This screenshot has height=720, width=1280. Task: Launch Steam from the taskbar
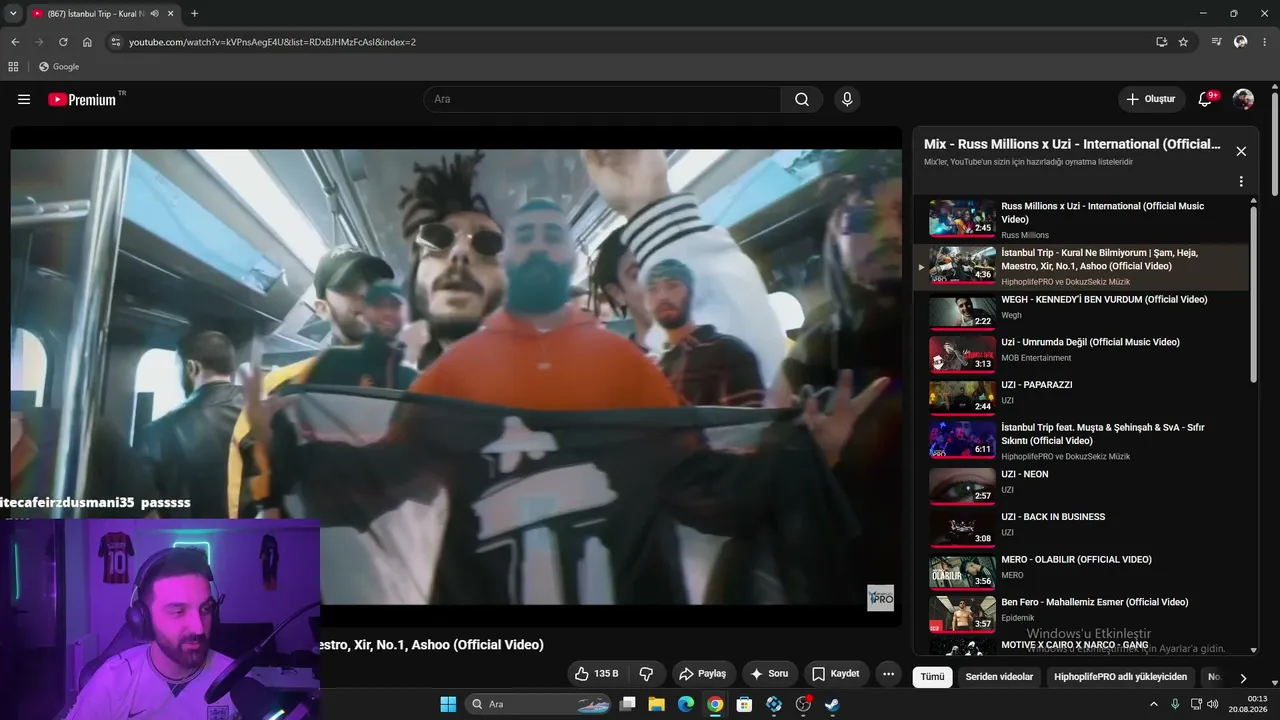(x=831, y=704)
